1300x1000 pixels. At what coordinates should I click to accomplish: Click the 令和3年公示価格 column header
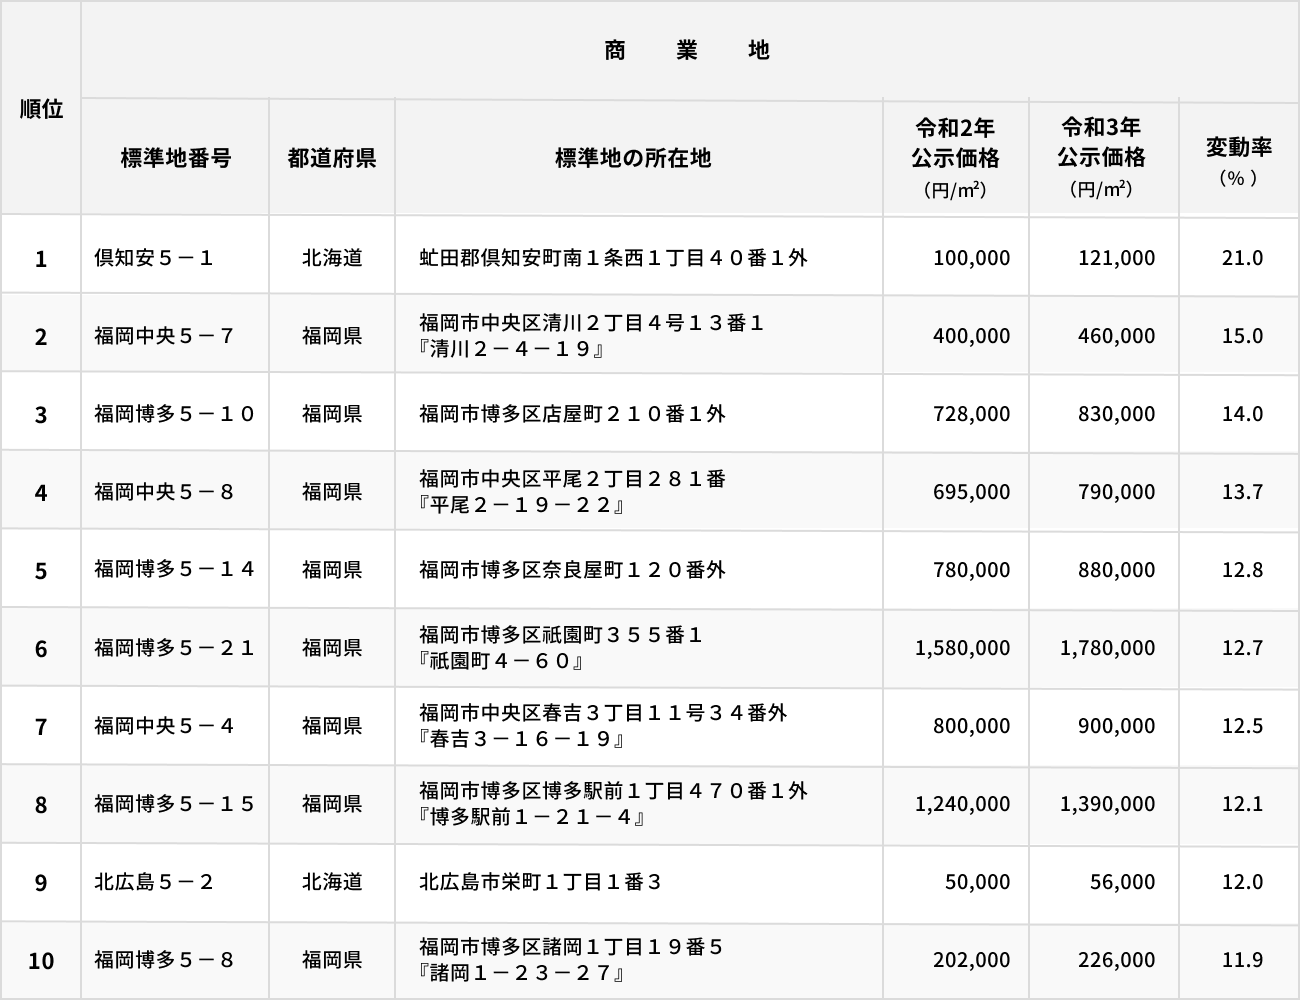[1102, 157]
